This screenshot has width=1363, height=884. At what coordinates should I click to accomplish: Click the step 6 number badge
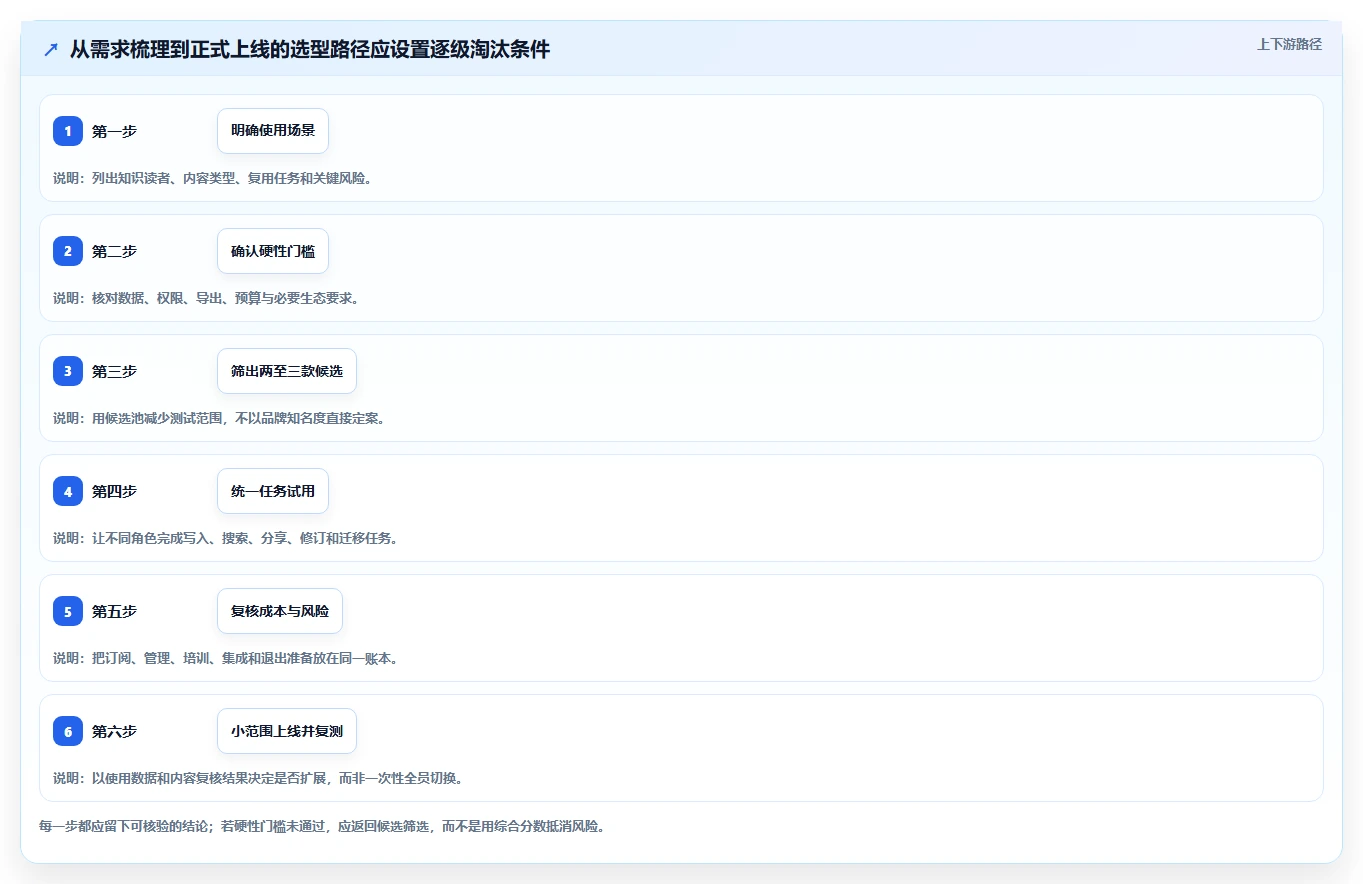tap(68, 731)
